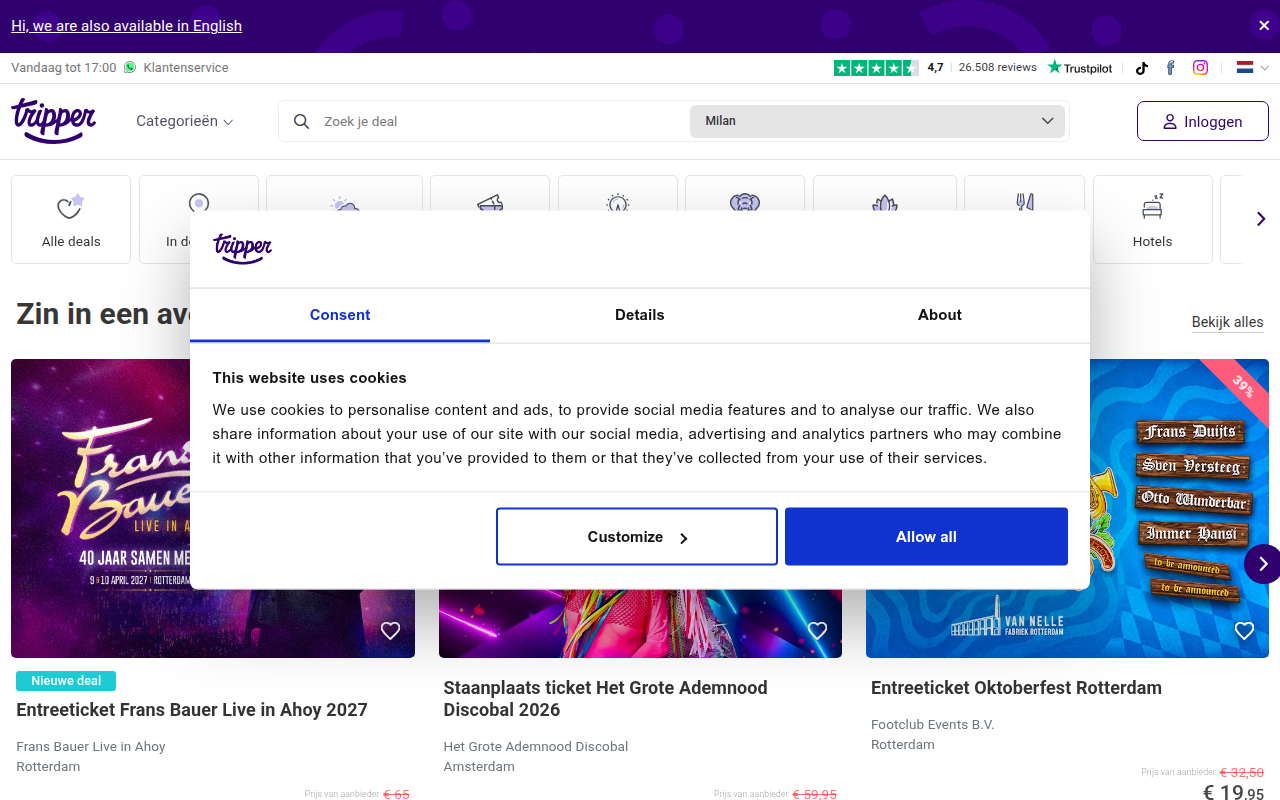Select the Alle deals category tile
This screenshot has width=1280, height=800.
(71, 220)
